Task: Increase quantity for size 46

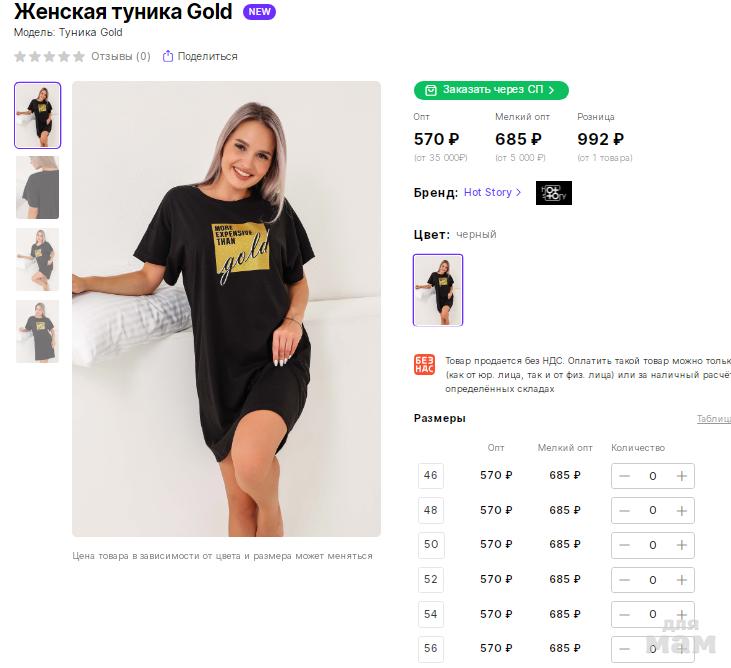Action: pyautogui.click(x=681, y=476)
